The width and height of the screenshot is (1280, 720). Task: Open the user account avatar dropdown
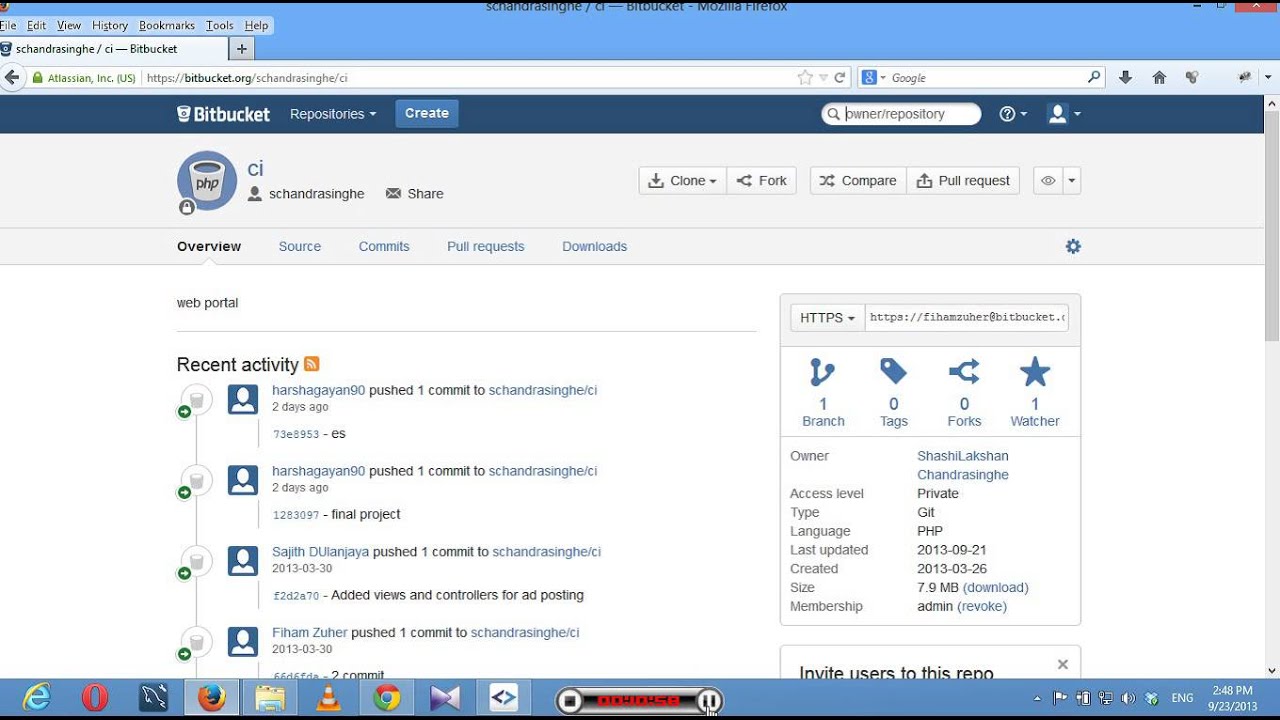(1063, 114)
